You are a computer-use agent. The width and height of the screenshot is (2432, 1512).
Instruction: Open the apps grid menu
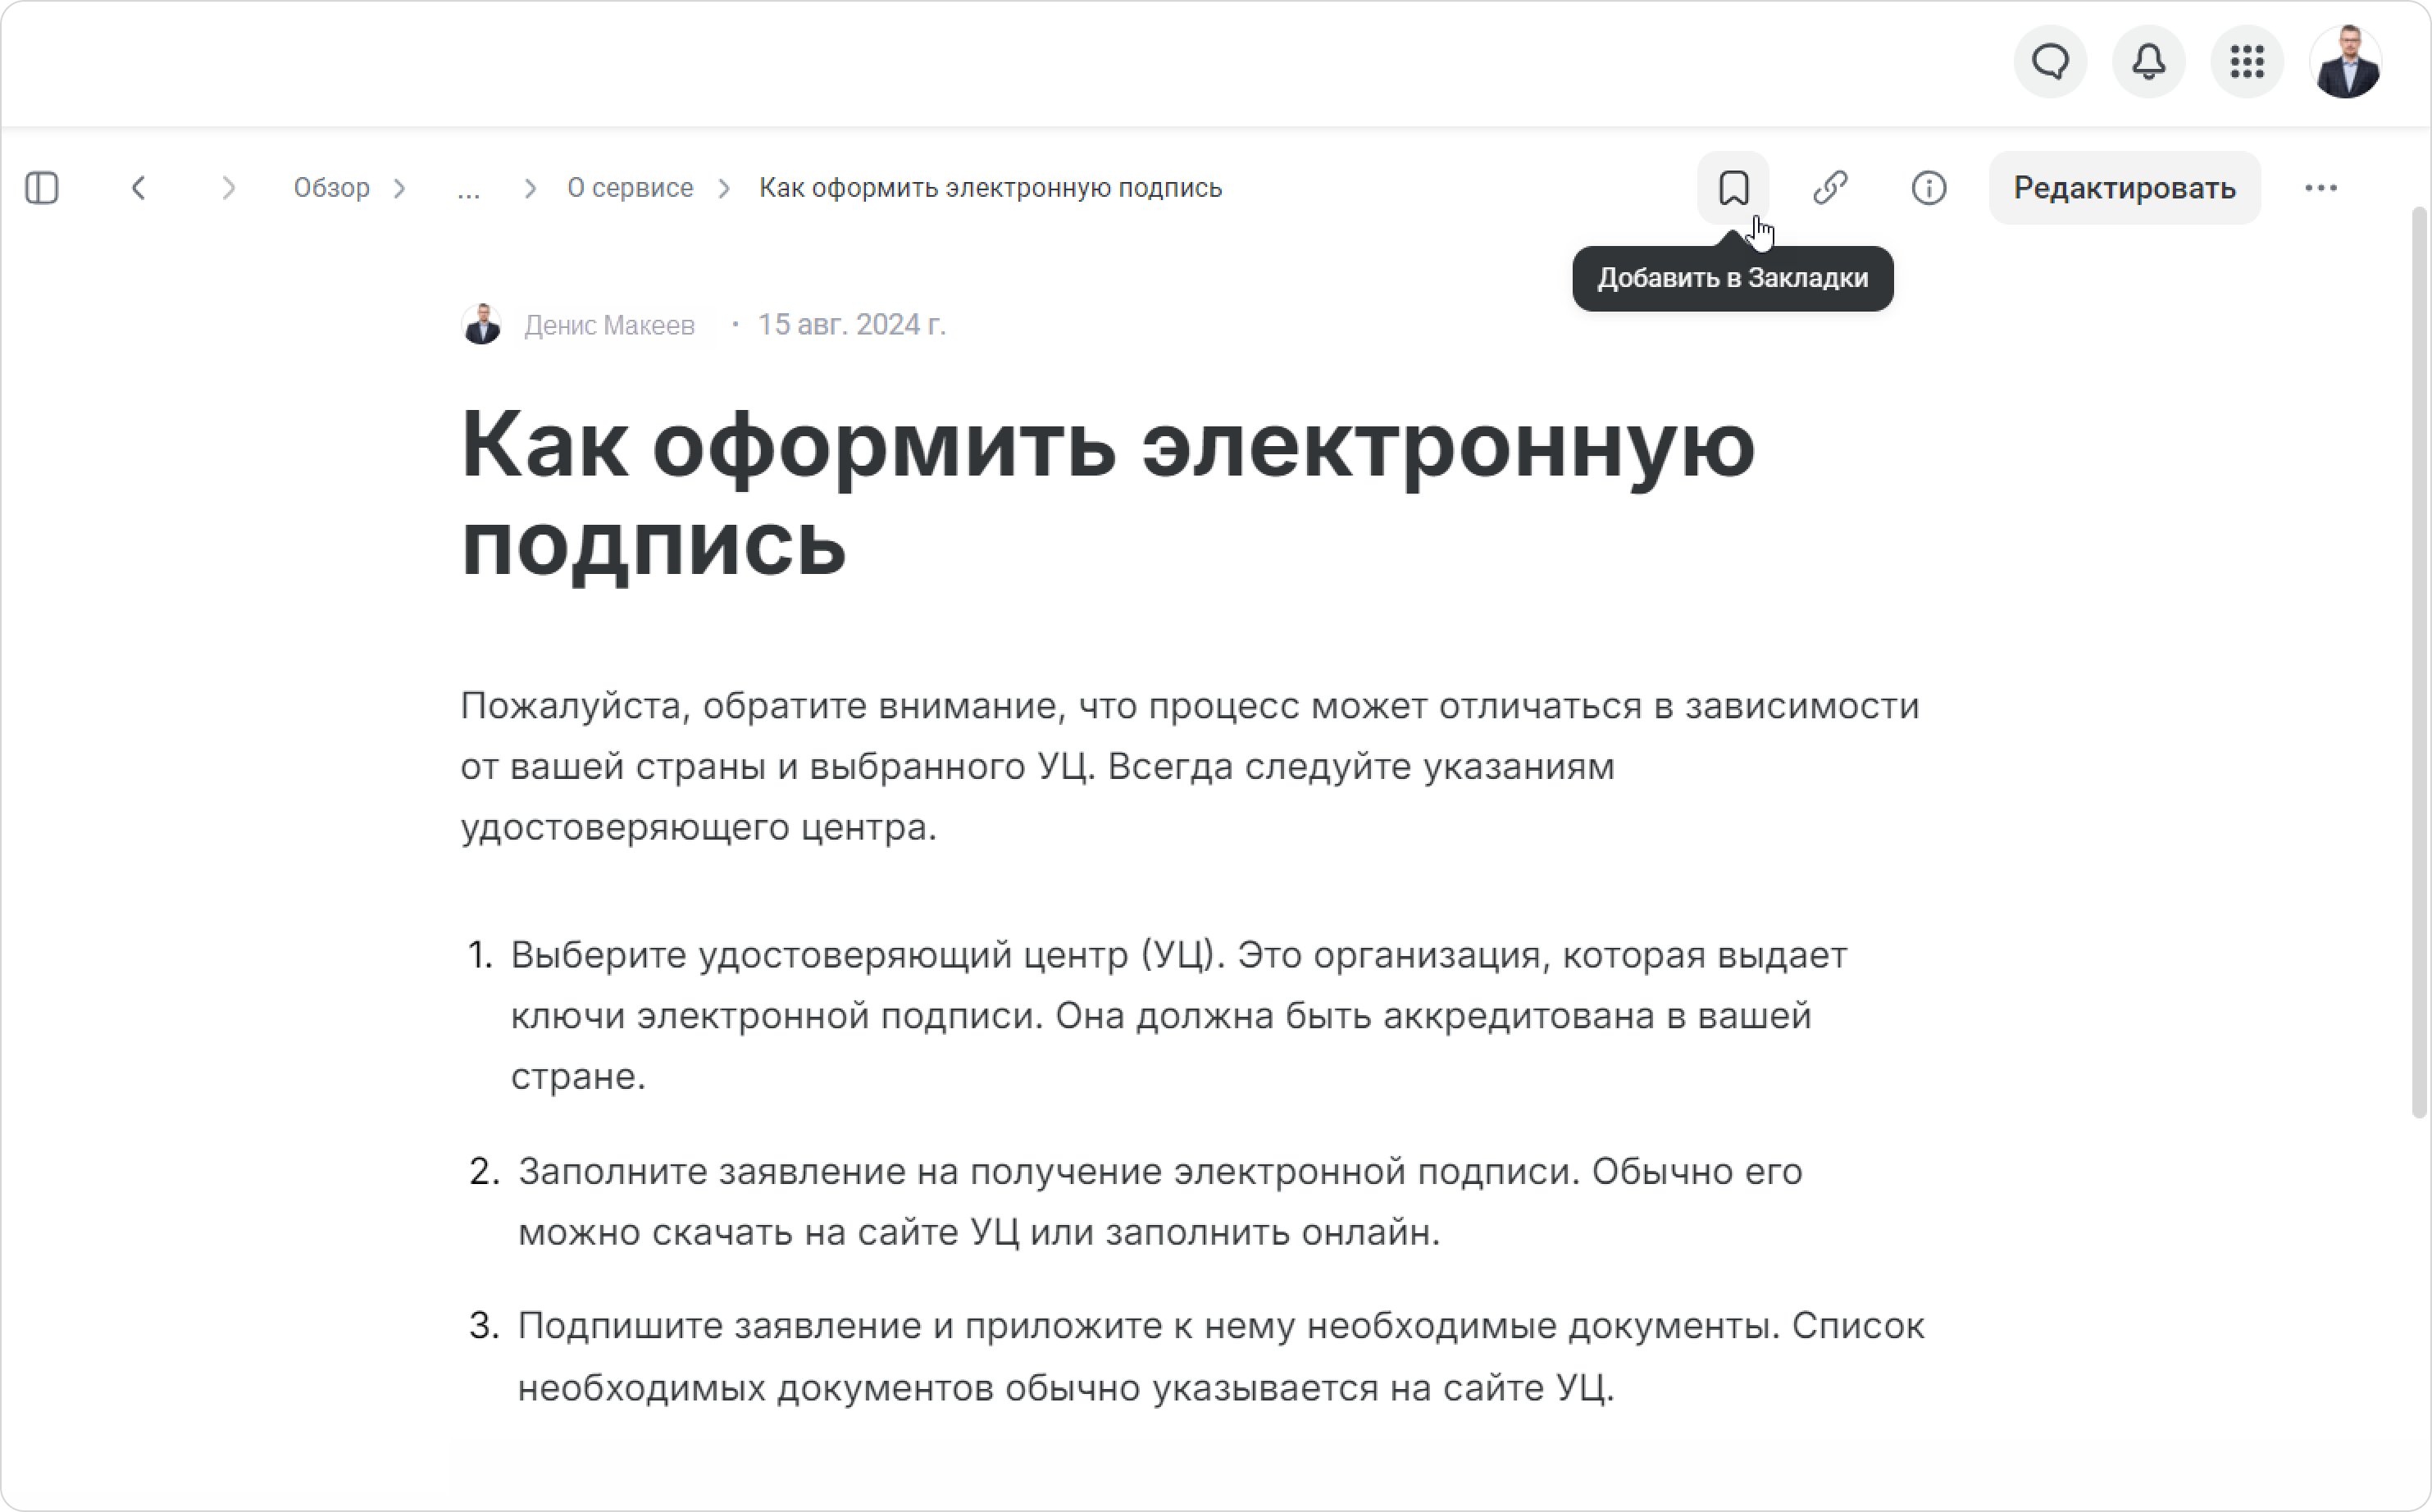click(2247, 62)
